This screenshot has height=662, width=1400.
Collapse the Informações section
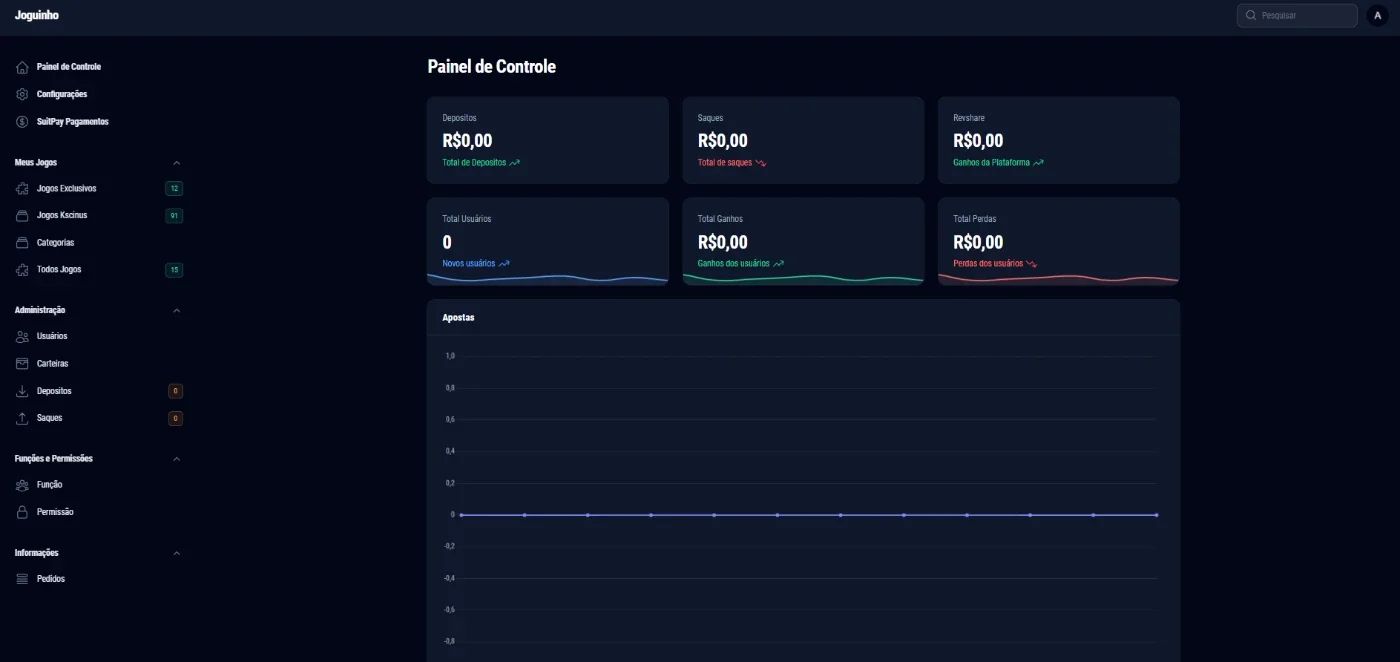point(177,553)
